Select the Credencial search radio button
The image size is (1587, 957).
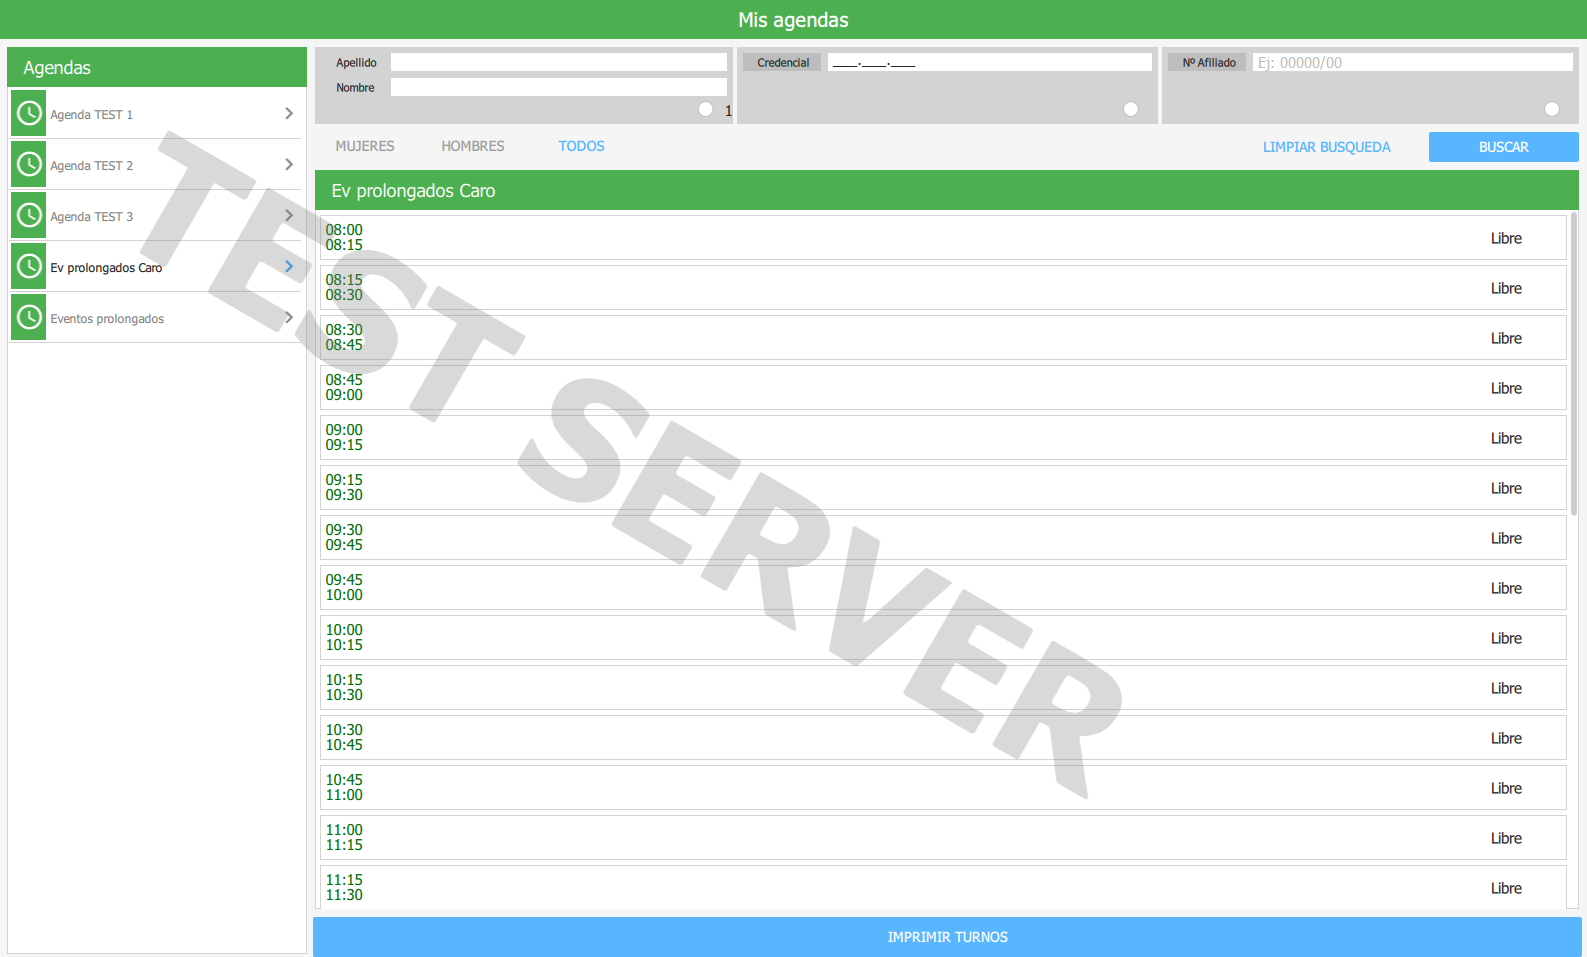click(x=1131, y=109)
